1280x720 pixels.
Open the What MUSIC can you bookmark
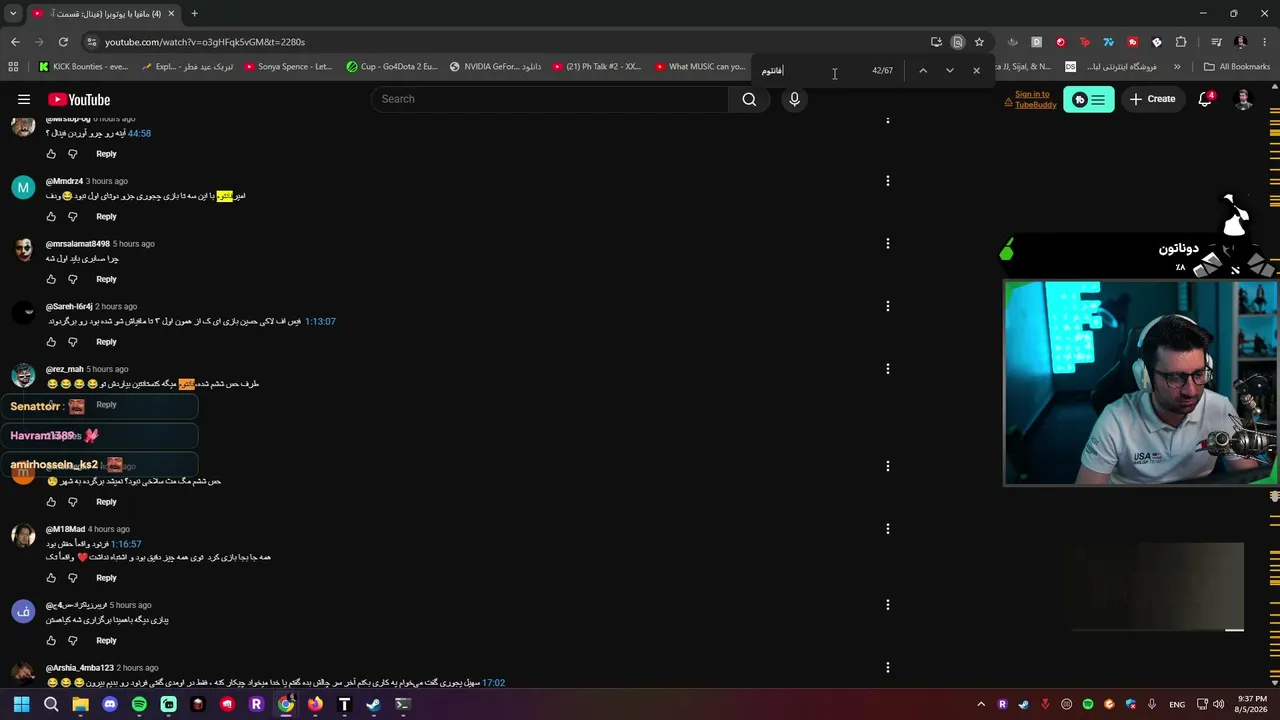[700, 67]
